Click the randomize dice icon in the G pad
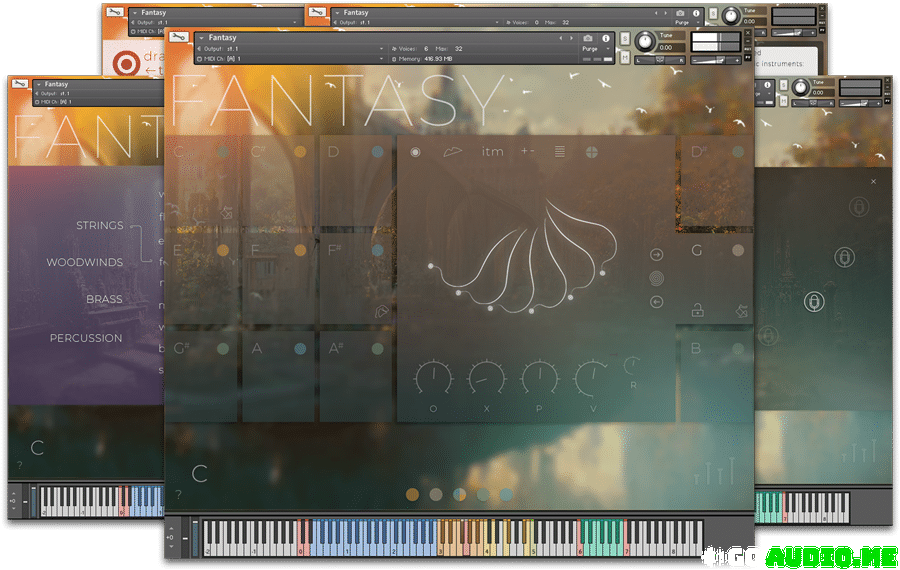This screenshot has width=900, height=570. point(741,311)
